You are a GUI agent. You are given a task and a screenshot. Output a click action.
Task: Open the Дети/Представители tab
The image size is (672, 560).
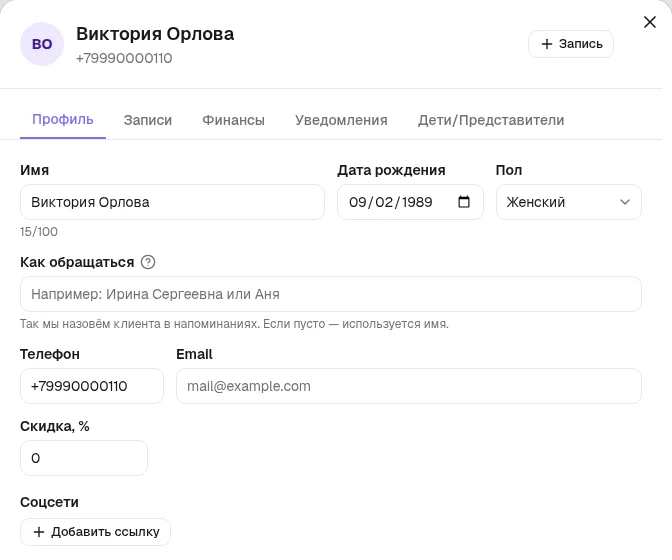click(491, 120)
